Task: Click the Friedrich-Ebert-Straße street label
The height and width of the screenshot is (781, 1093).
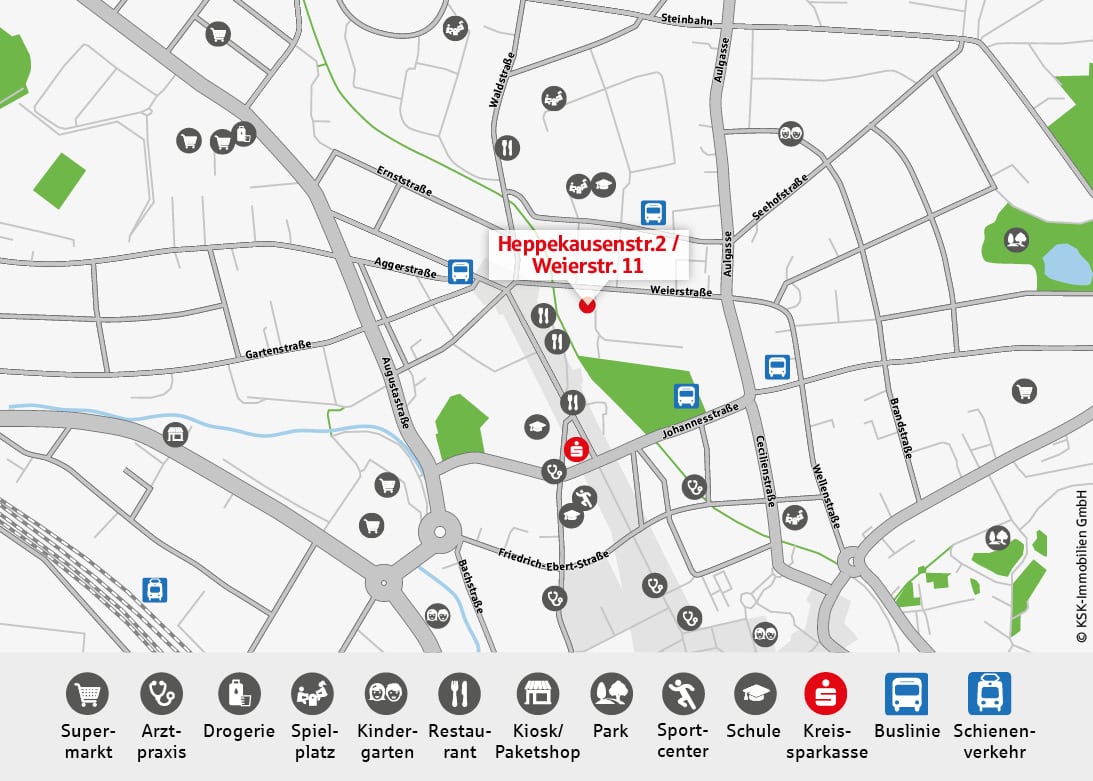Action: coord(553,560)
